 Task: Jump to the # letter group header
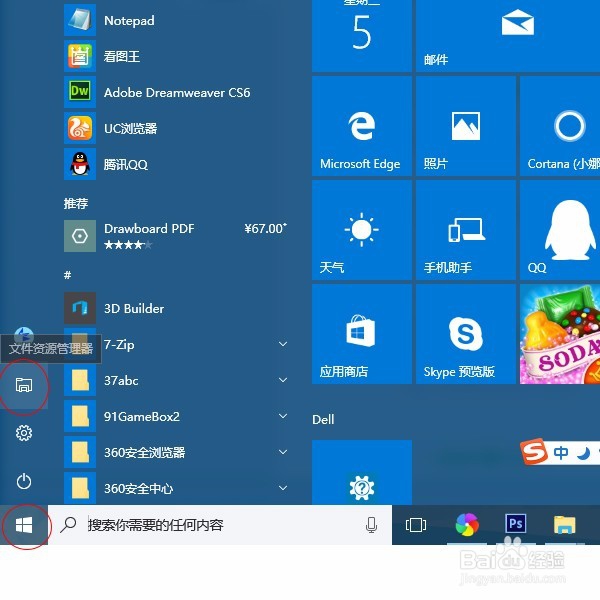point(67,275)
